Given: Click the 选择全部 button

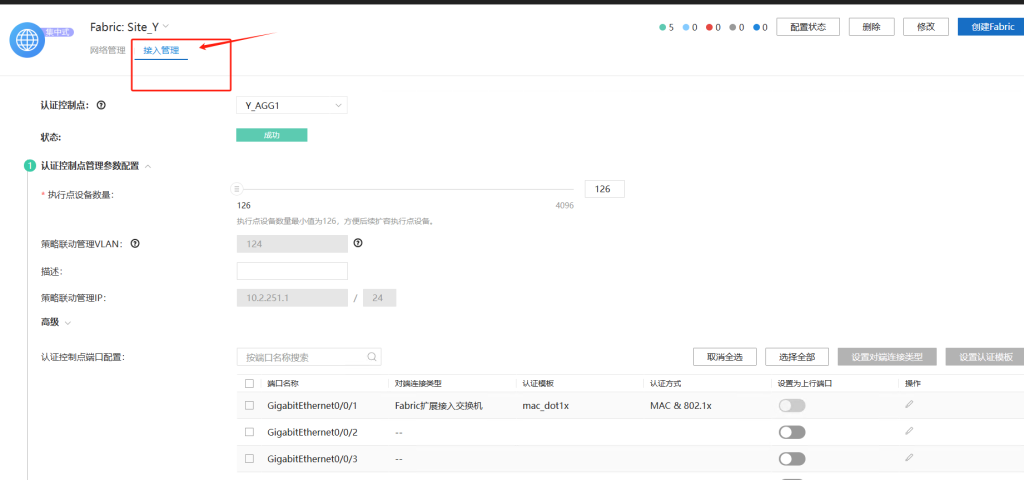Looking at the screenshot, I should 797,357.
